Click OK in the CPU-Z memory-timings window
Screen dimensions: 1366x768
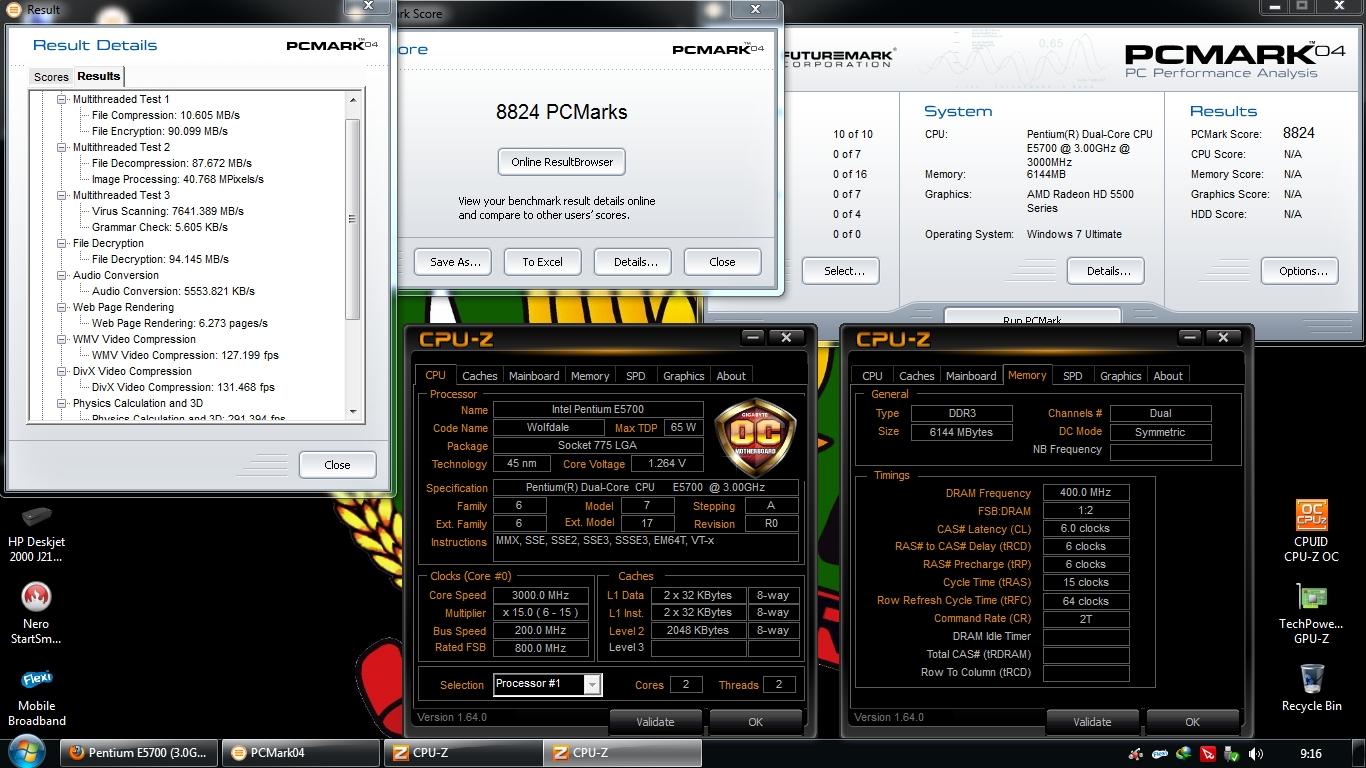[1192, 722]
